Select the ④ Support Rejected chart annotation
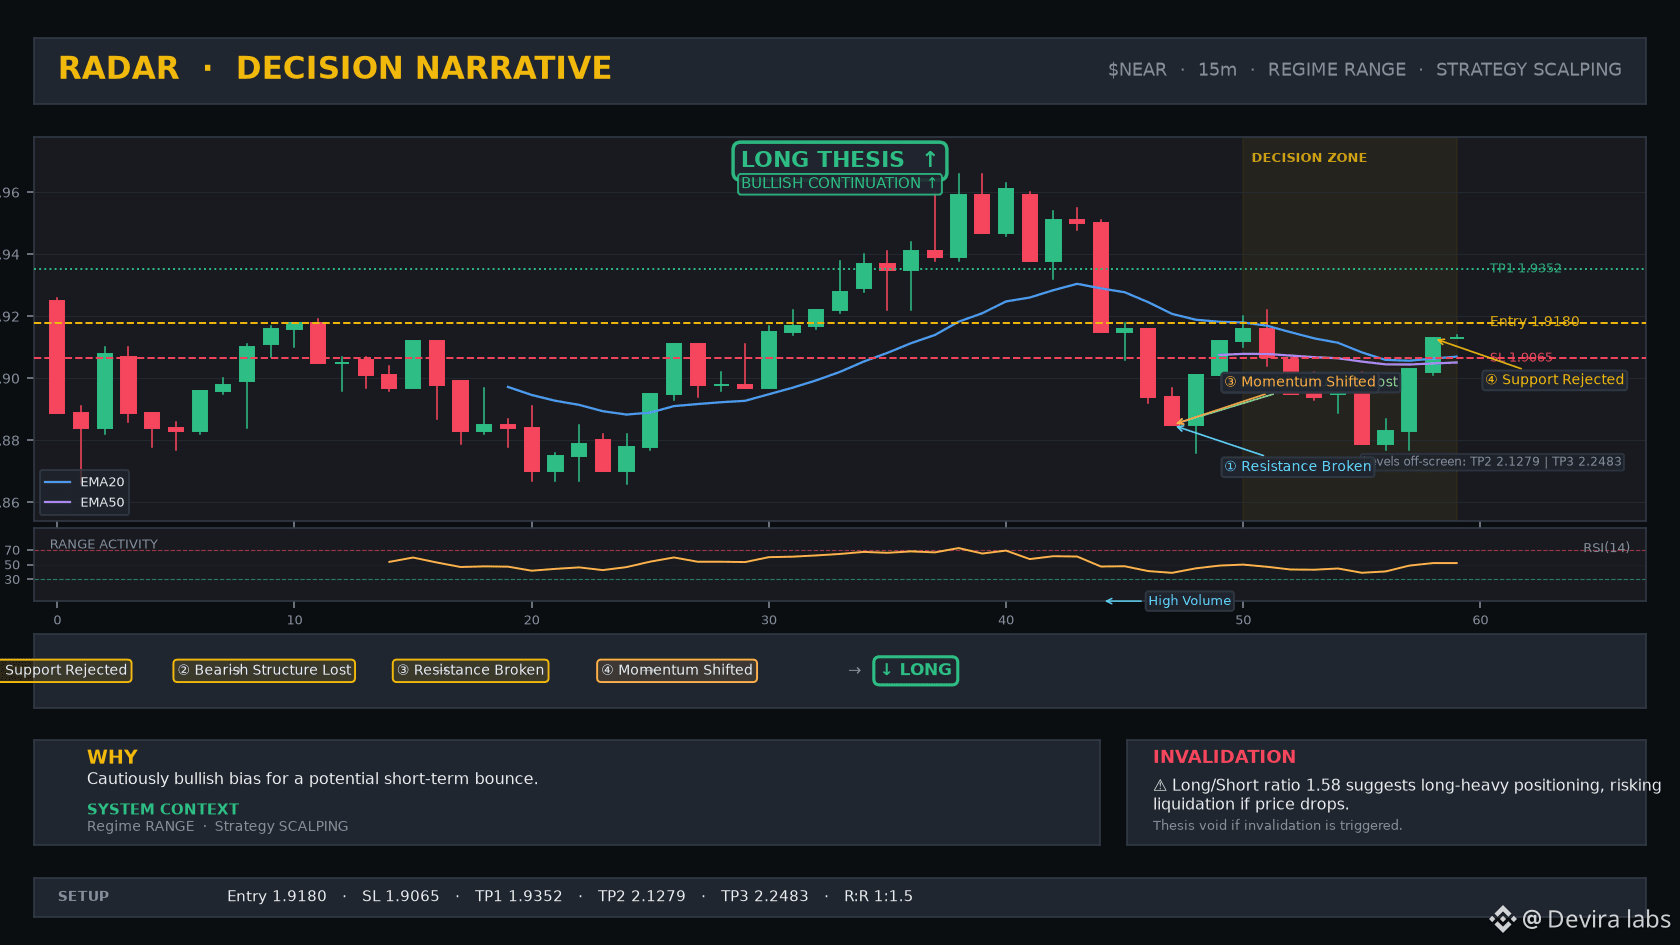 (1554, 380)
